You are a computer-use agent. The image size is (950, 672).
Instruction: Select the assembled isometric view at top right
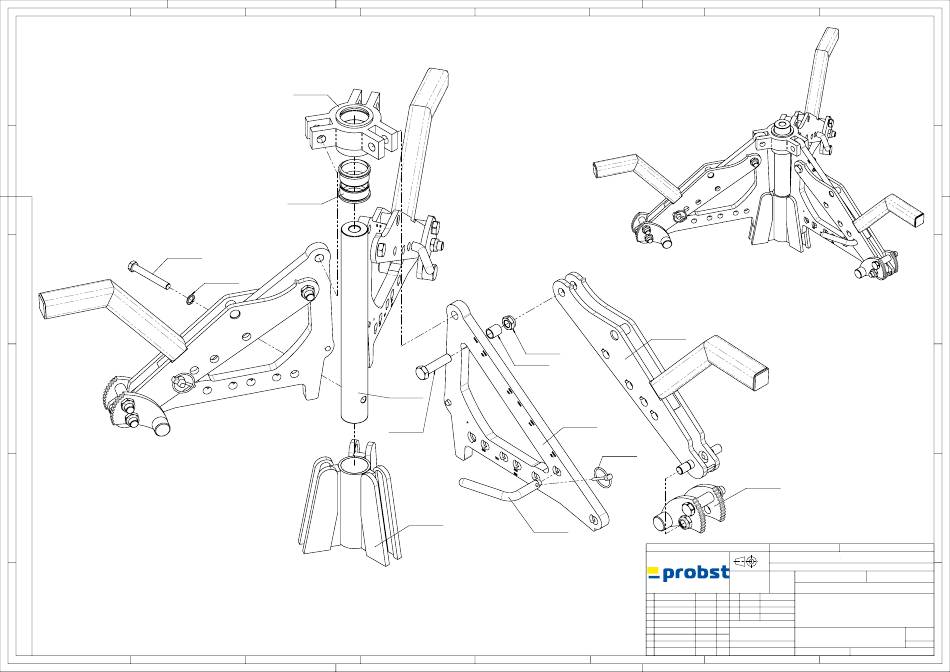760,155
